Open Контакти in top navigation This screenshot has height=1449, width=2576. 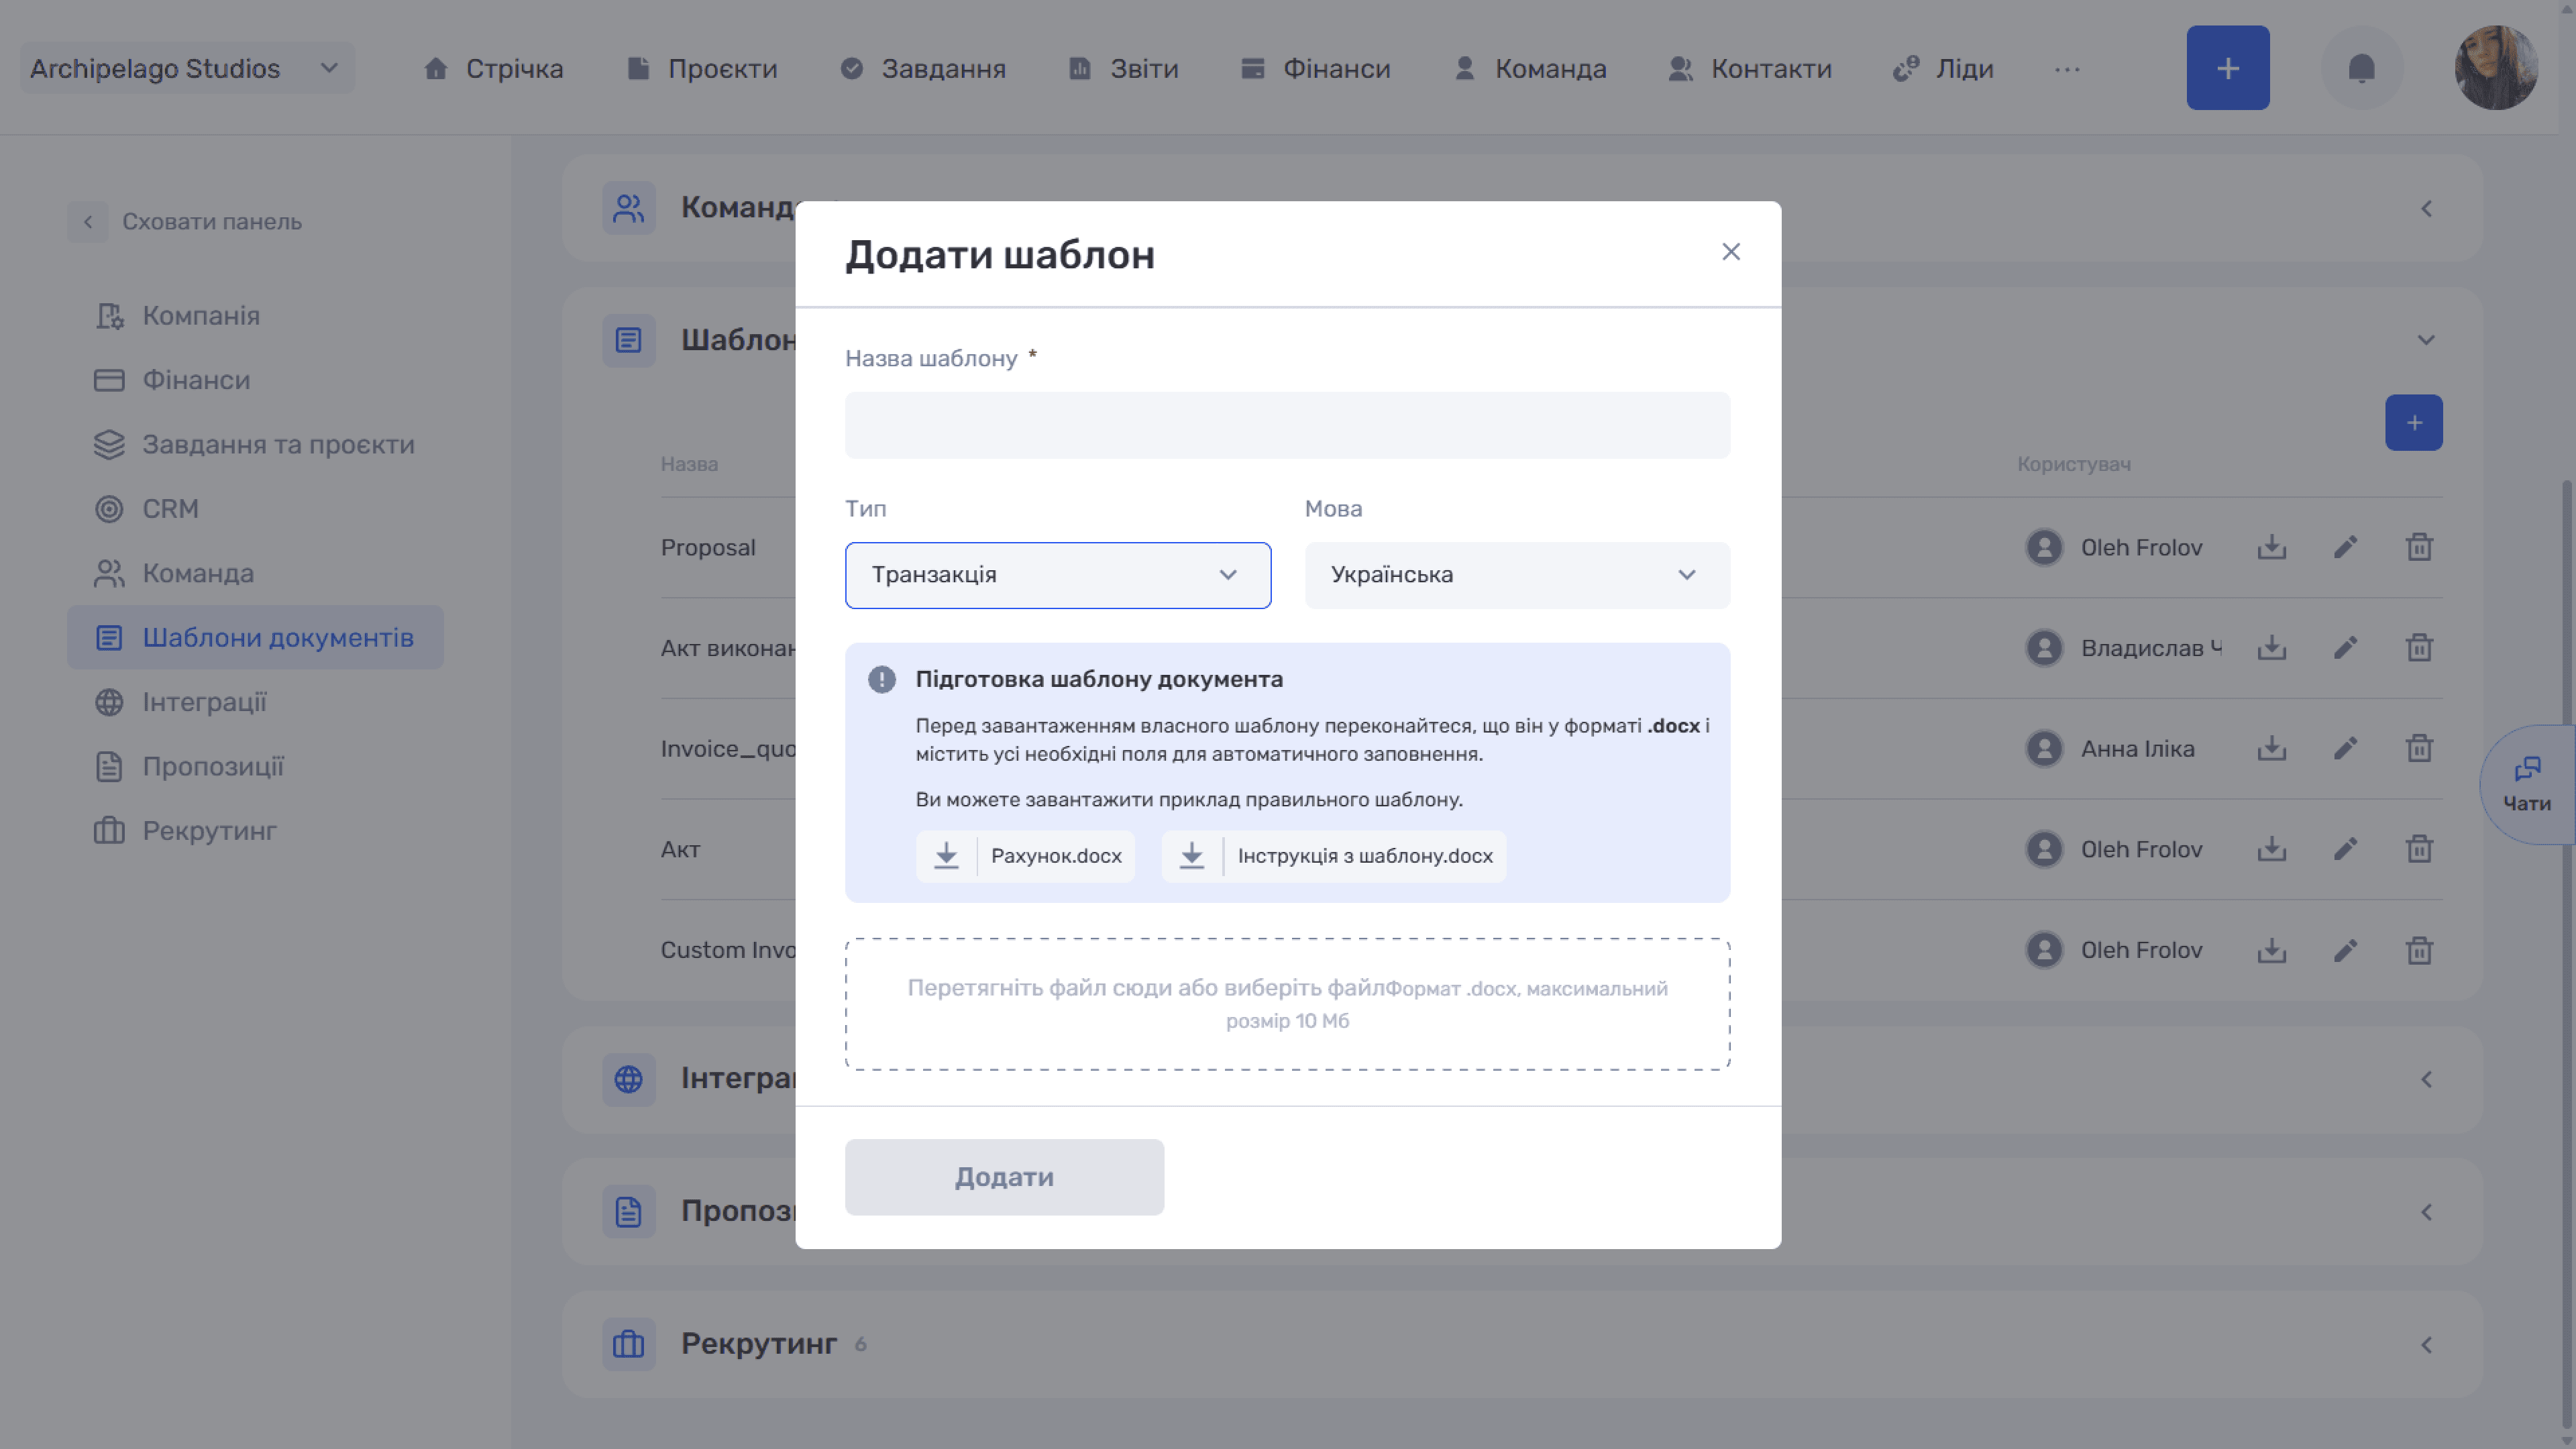coord(1750,68)
